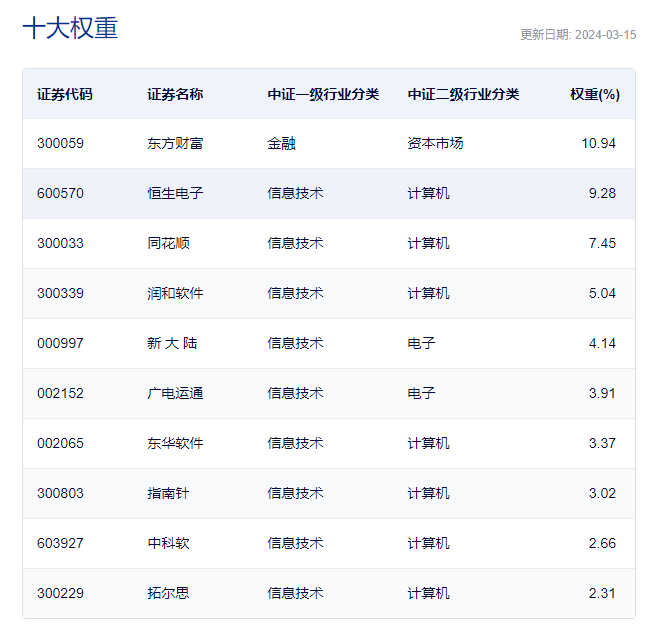Select security code 300059
The image size is (648, 629).
tap(60, 143)
